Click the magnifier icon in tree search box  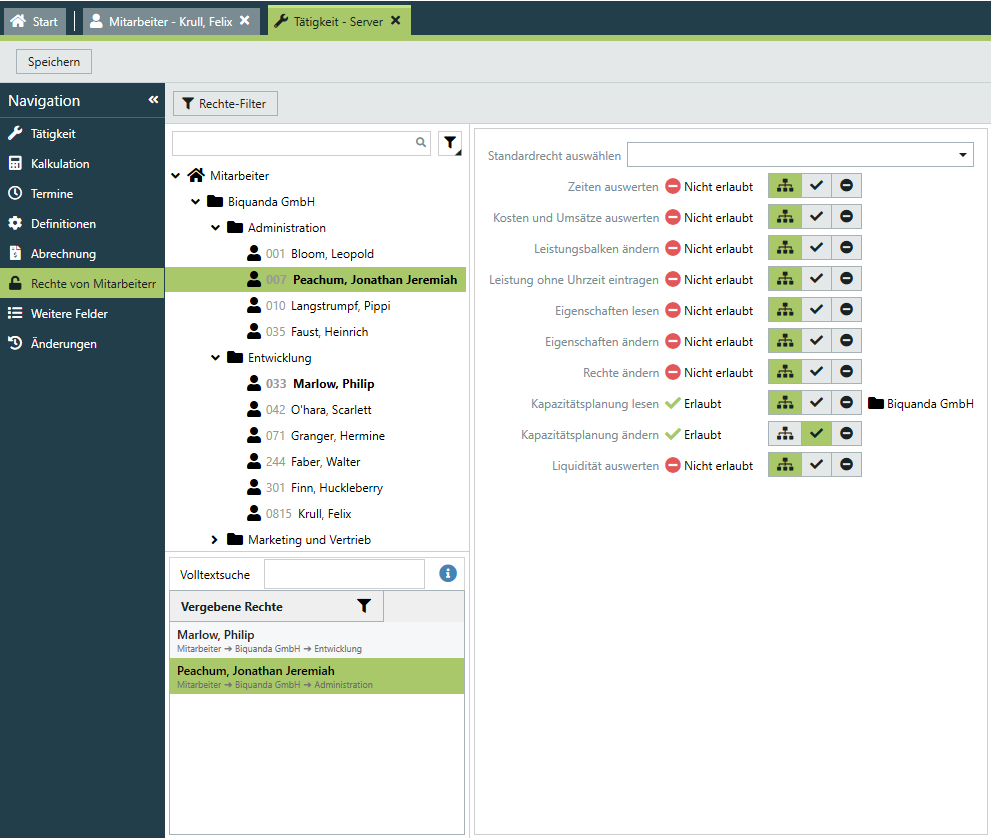click(x=421, y=143)
